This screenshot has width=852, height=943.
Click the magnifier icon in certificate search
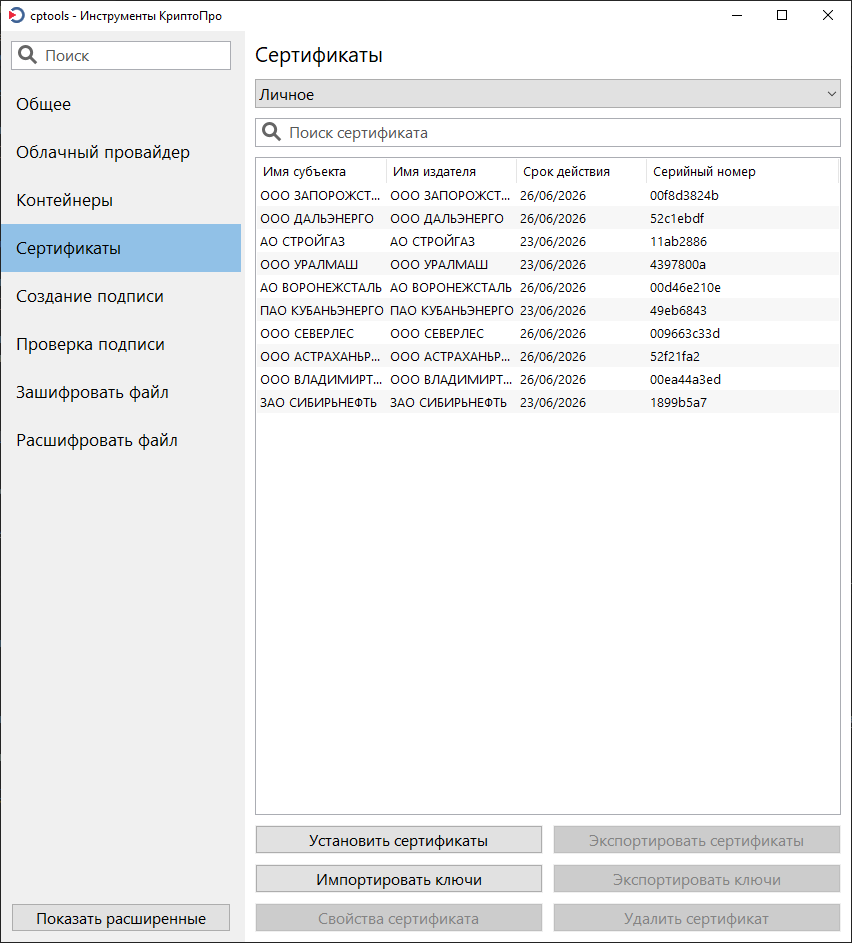click(x=271, y=132)
